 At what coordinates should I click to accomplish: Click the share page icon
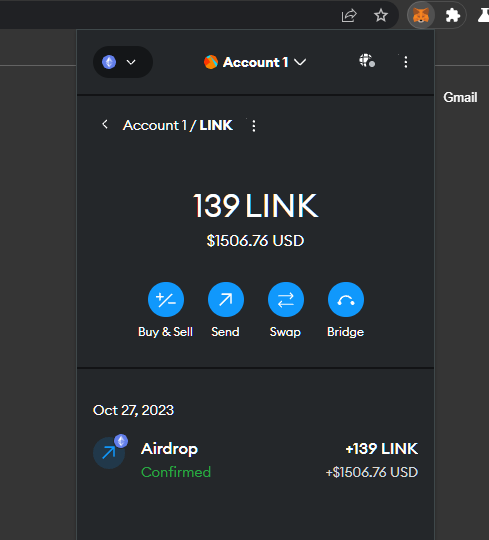point(349,15)
